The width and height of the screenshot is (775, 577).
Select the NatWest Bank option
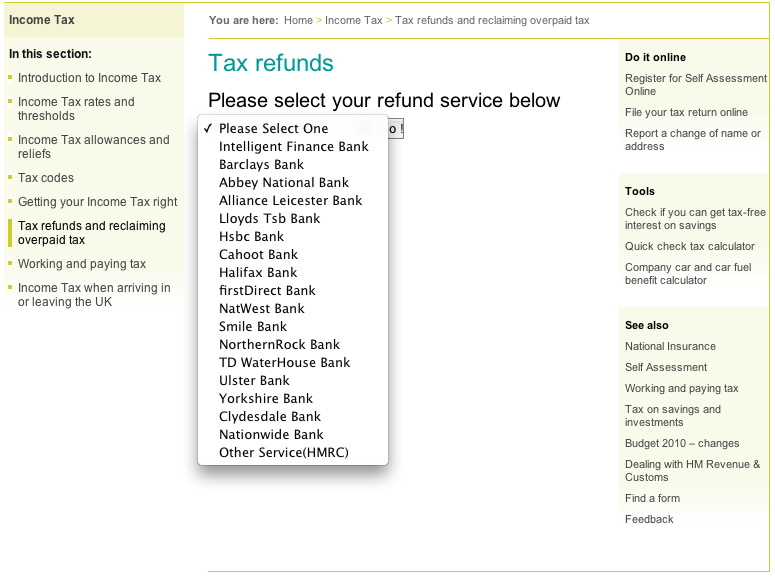tap(261, 309)
